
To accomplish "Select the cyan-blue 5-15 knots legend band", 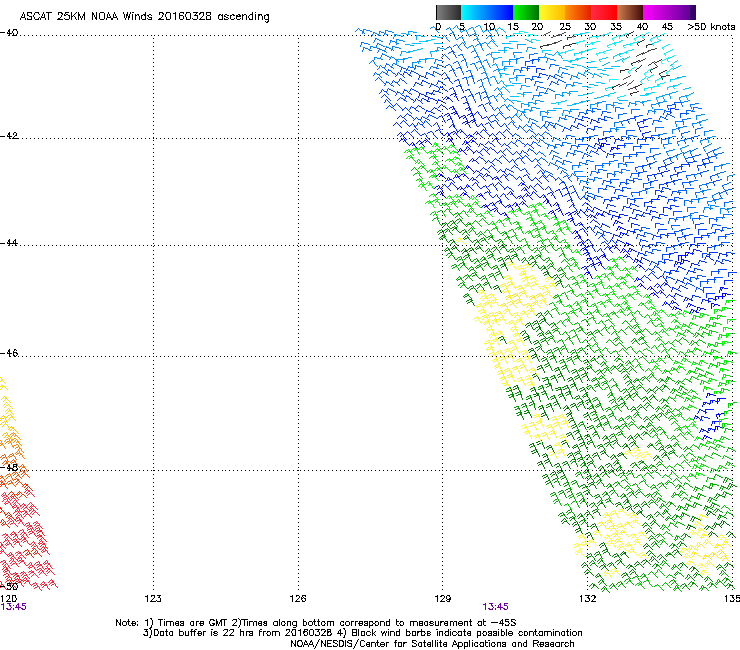I will pos(487,12).
